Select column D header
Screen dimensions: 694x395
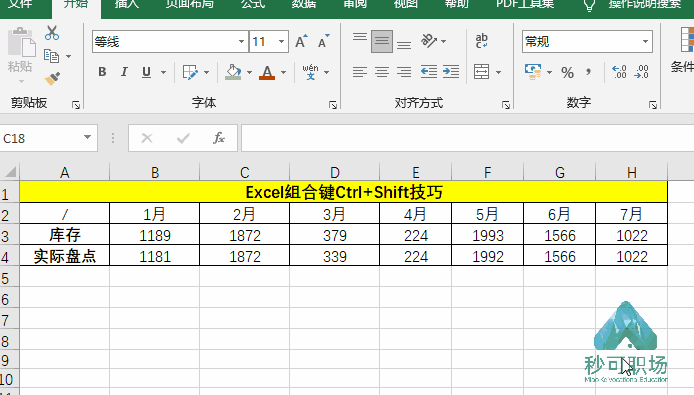click(x=335, y=172)
